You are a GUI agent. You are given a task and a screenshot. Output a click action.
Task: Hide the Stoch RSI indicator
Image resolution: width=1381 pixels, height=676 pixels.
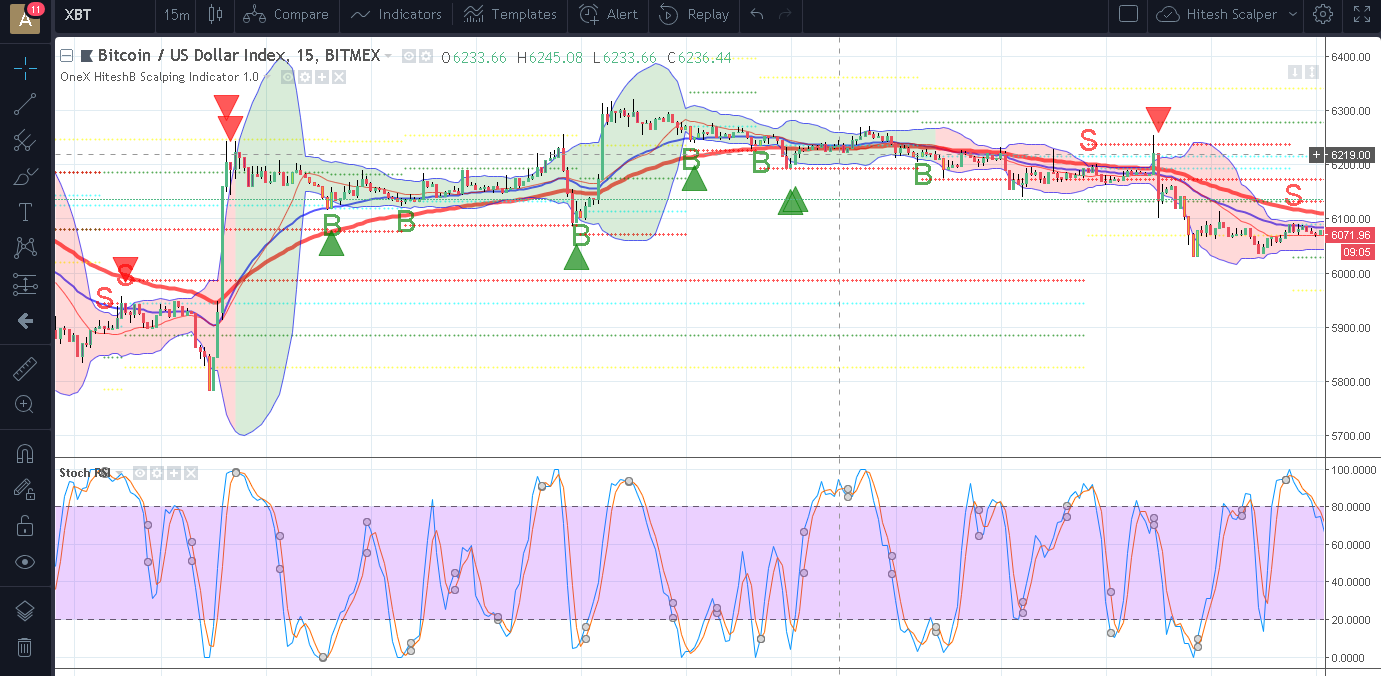[x=140, y=473]
